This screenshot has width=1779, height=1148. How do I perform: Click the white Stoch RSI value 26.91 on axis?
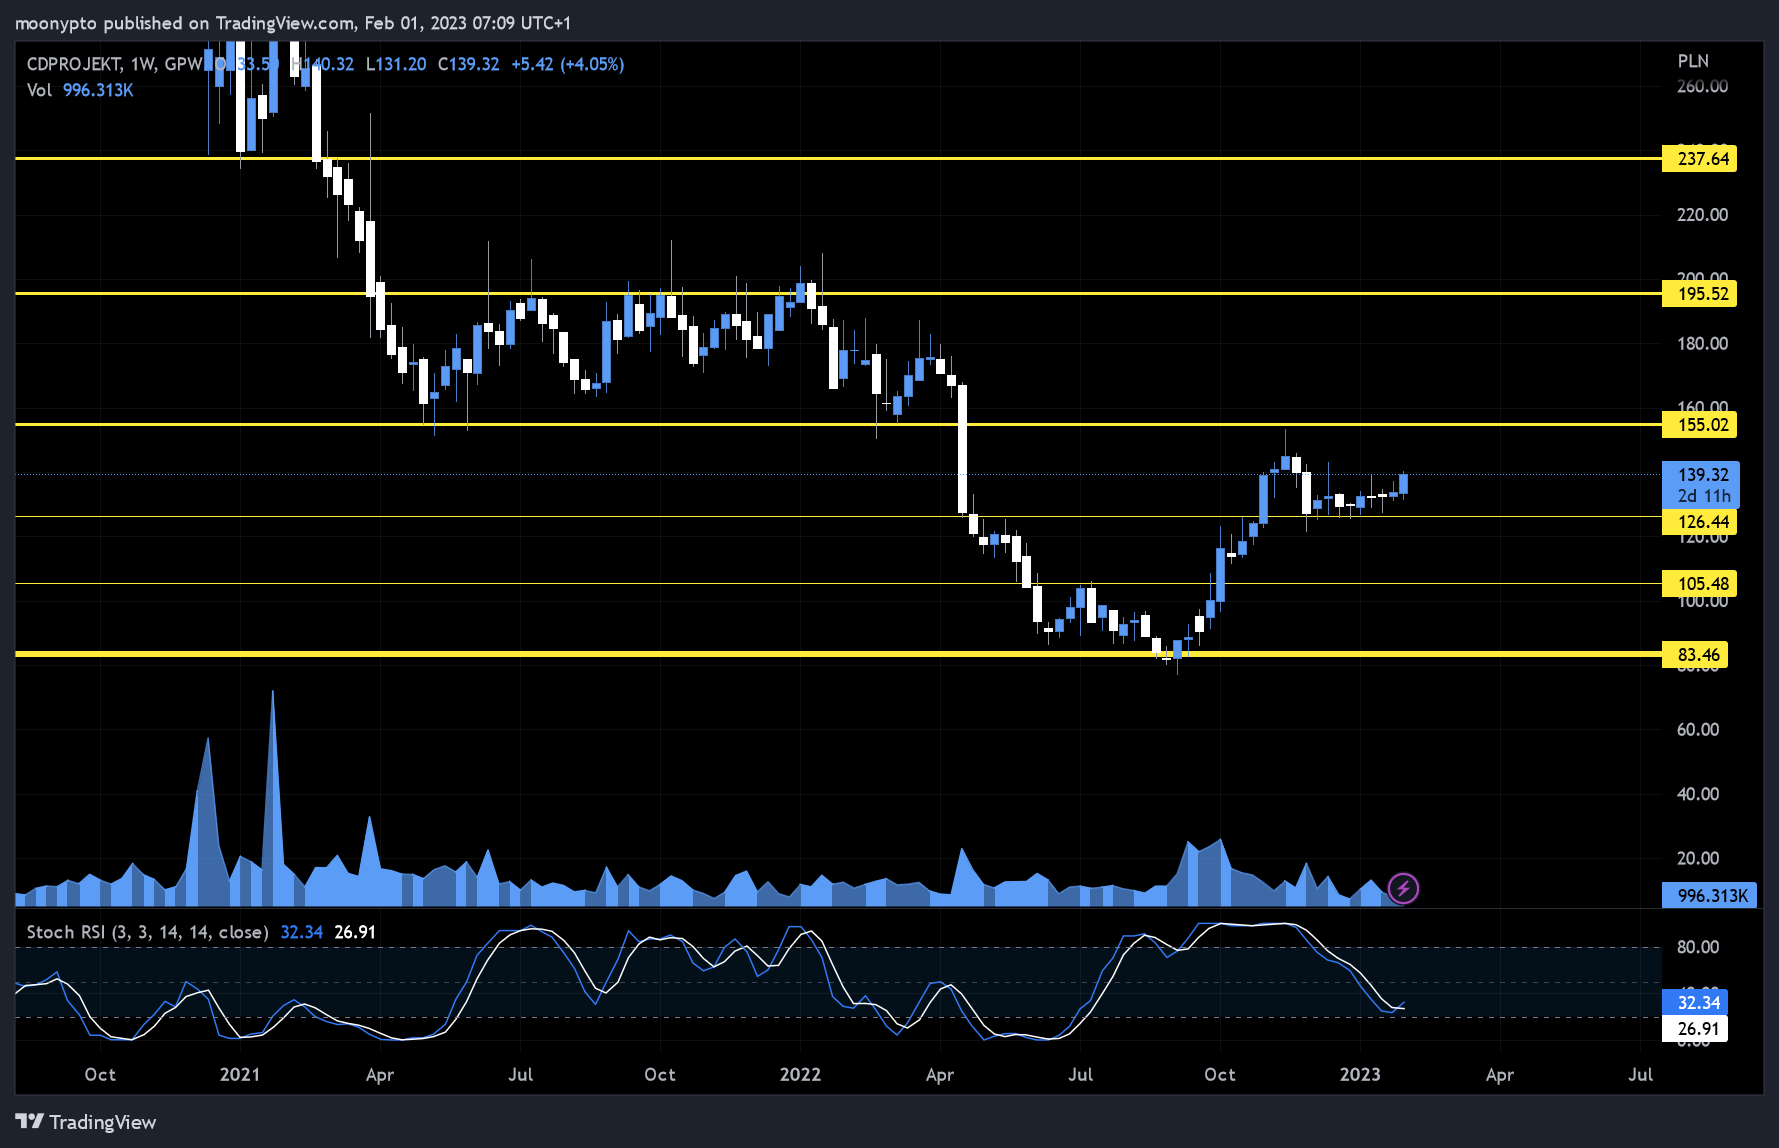pyautogui.click(x=1695, y=1028)
